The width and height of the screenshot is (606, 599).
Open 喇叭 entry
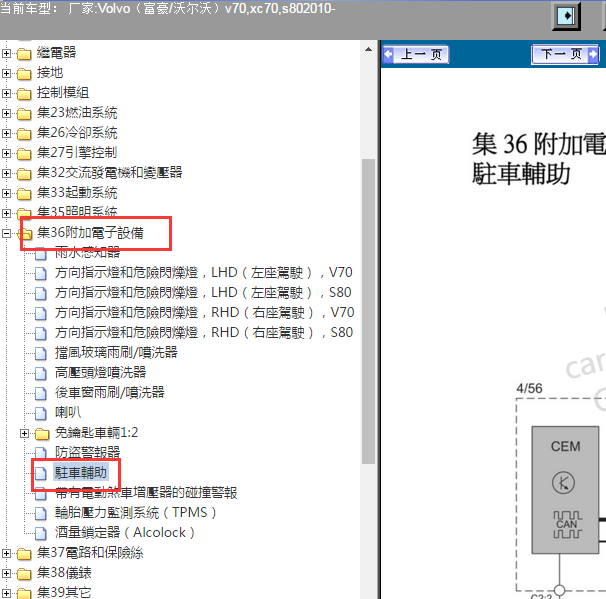(68, 413)
